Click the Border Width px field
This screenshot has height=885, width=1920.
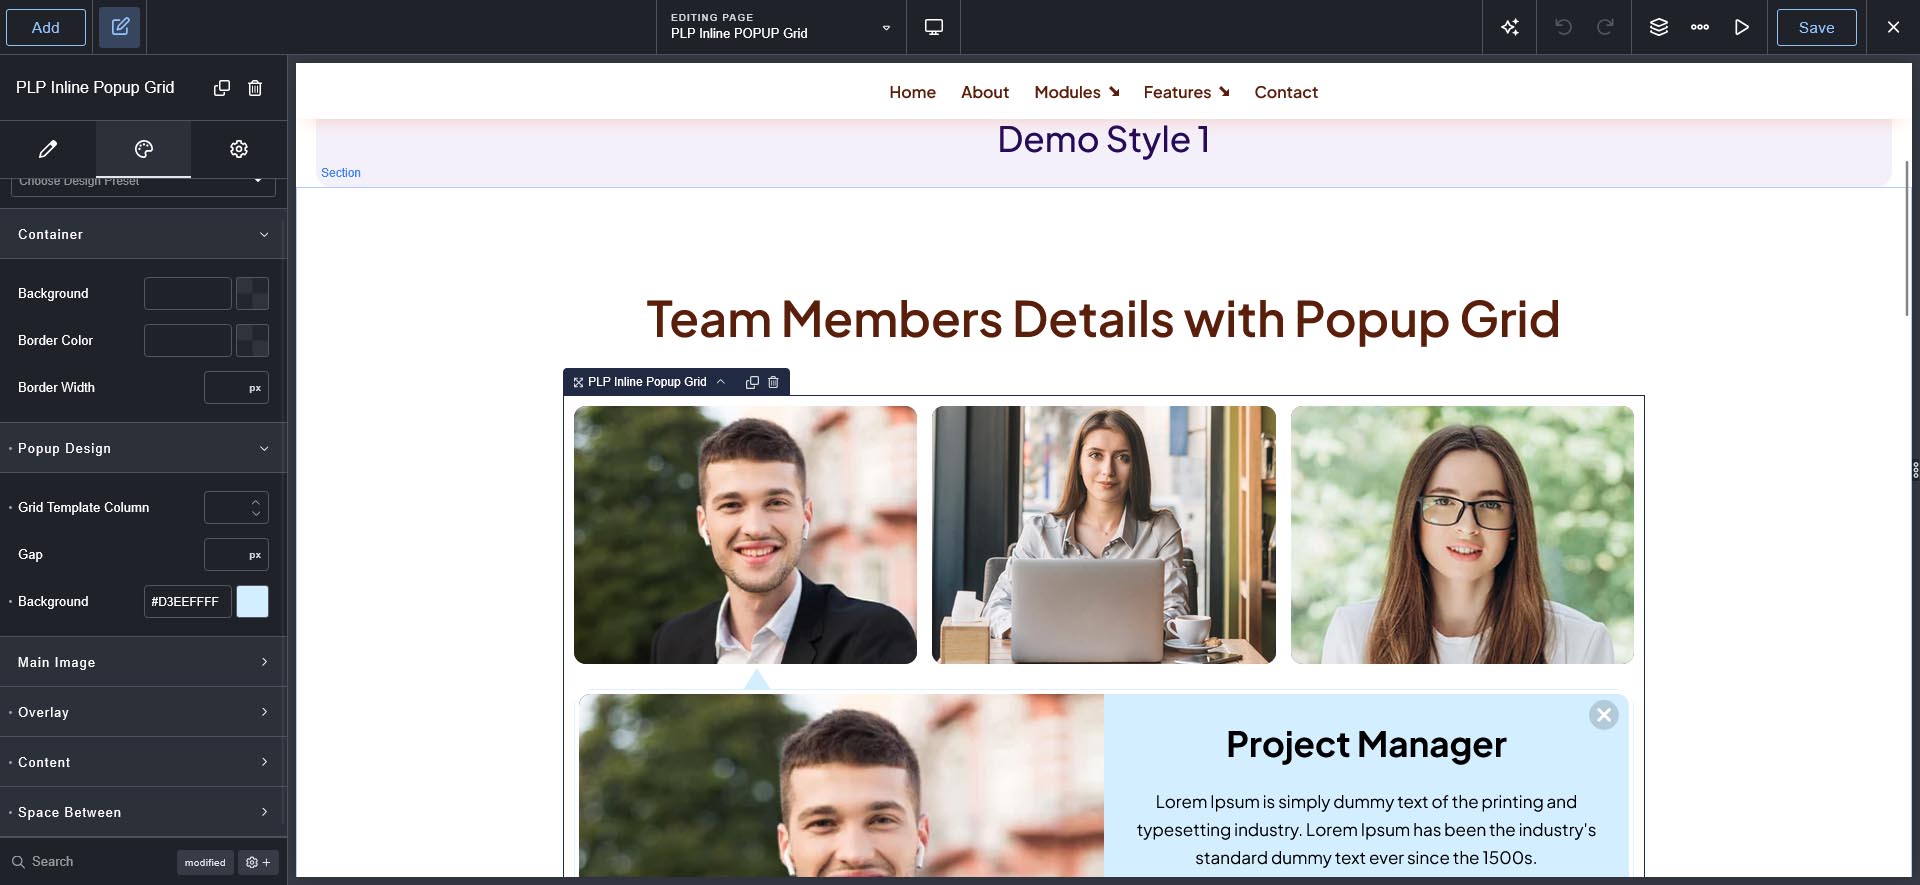tap(236, 387)
